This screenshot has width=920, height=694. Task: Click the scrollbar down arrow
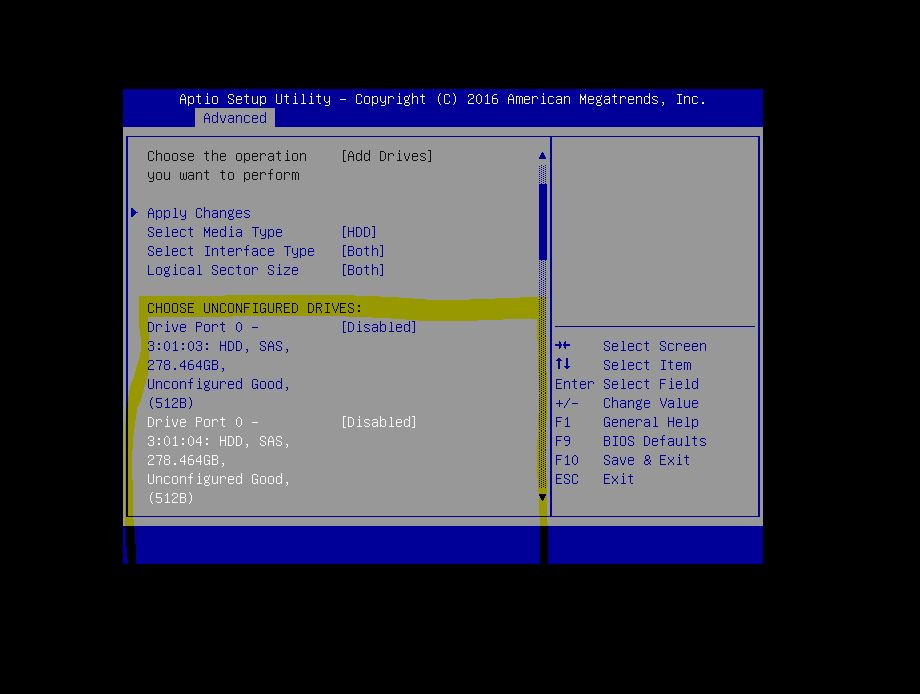tap(543, 497)
